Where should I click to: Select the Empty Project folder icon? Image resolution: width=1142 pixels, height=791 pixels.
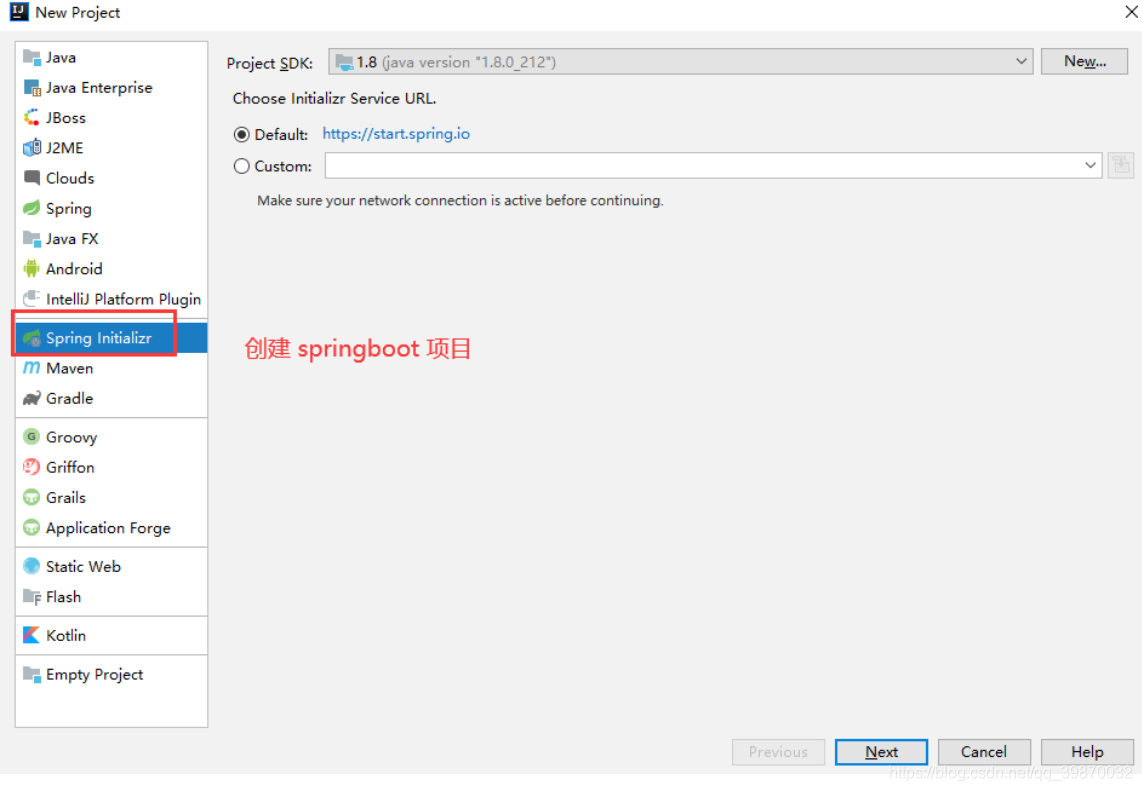(x=31, y=674)
